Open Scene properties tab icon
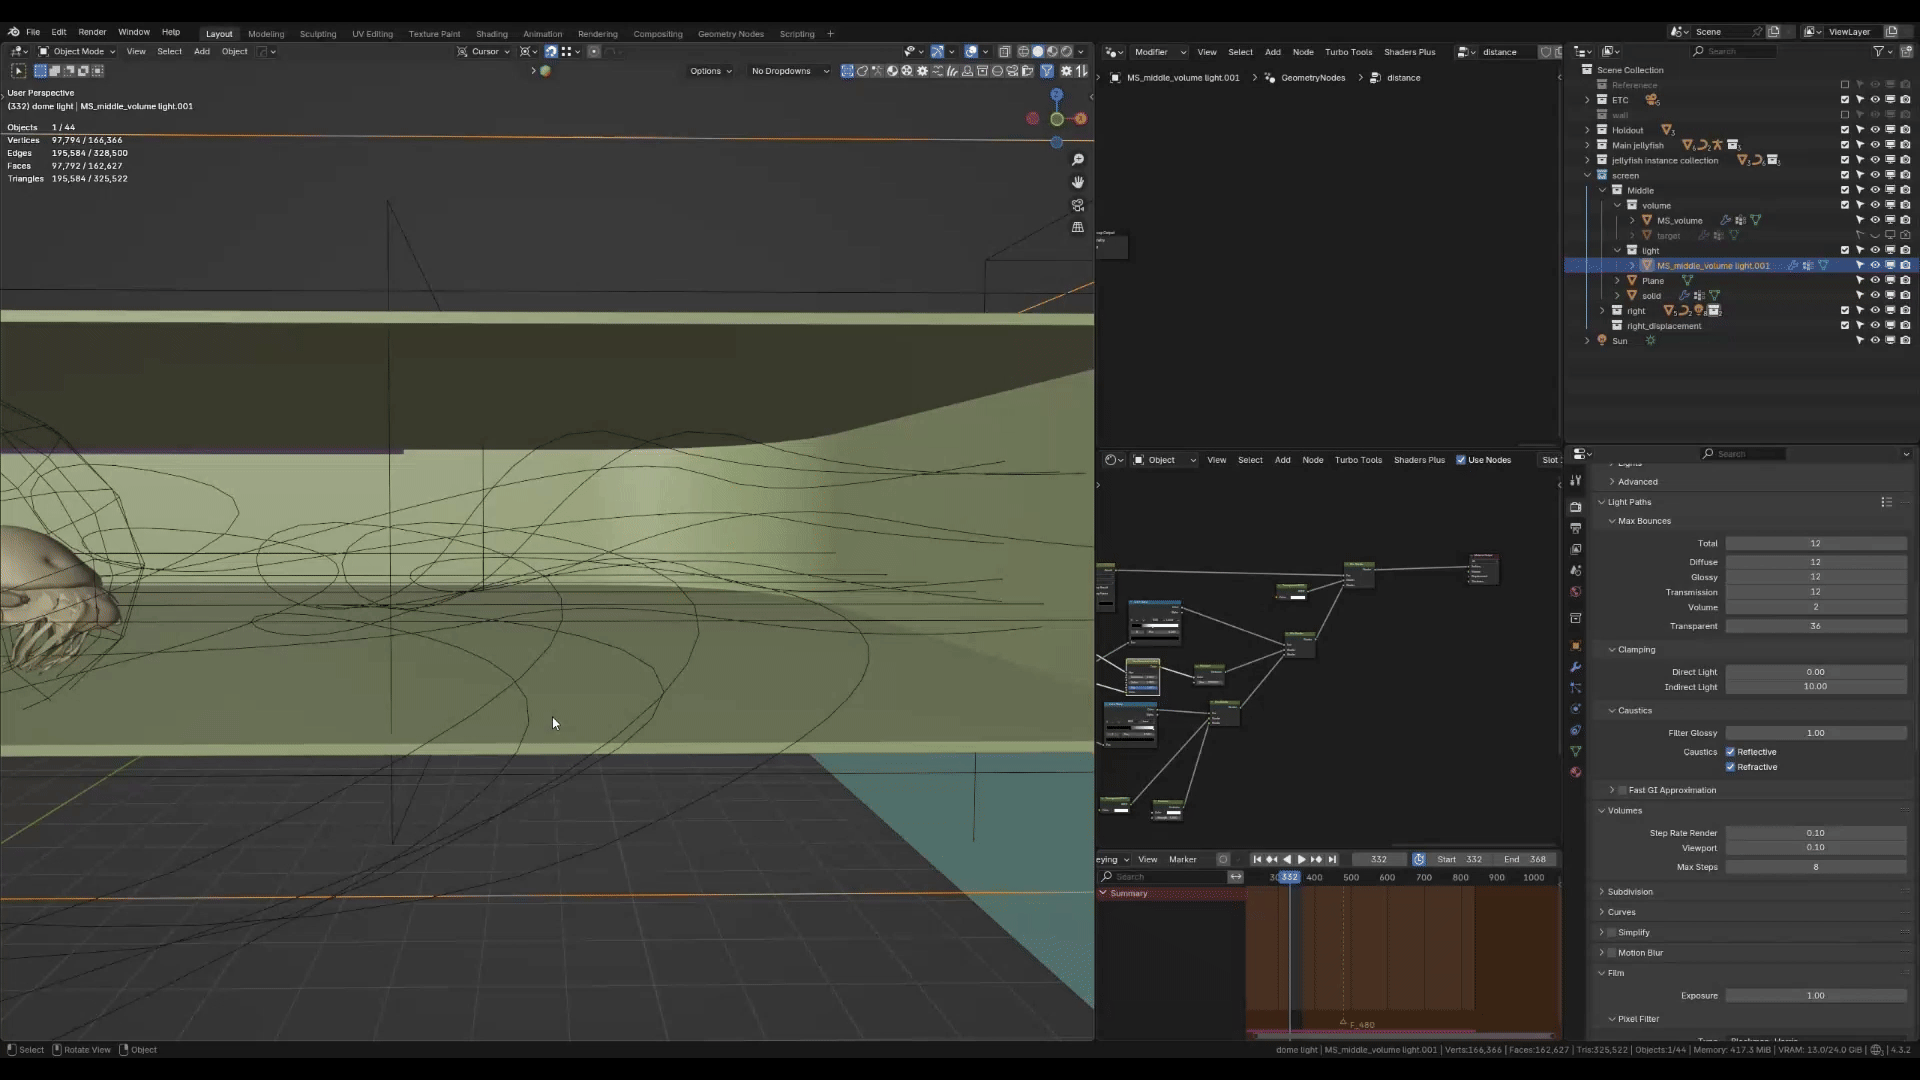Image resolution: width=1920 pixels, height=1080 pixels. tap(1576, 570)
